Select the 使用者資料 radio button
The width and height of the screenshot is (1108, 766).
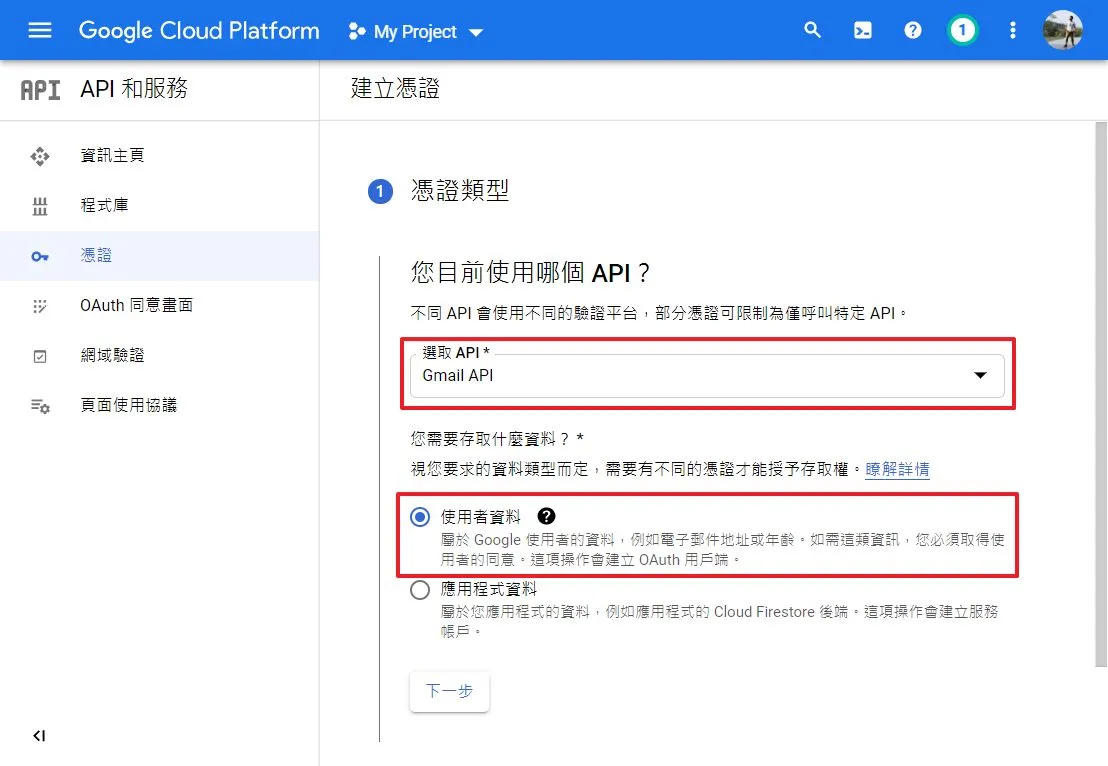click(420, 517)
